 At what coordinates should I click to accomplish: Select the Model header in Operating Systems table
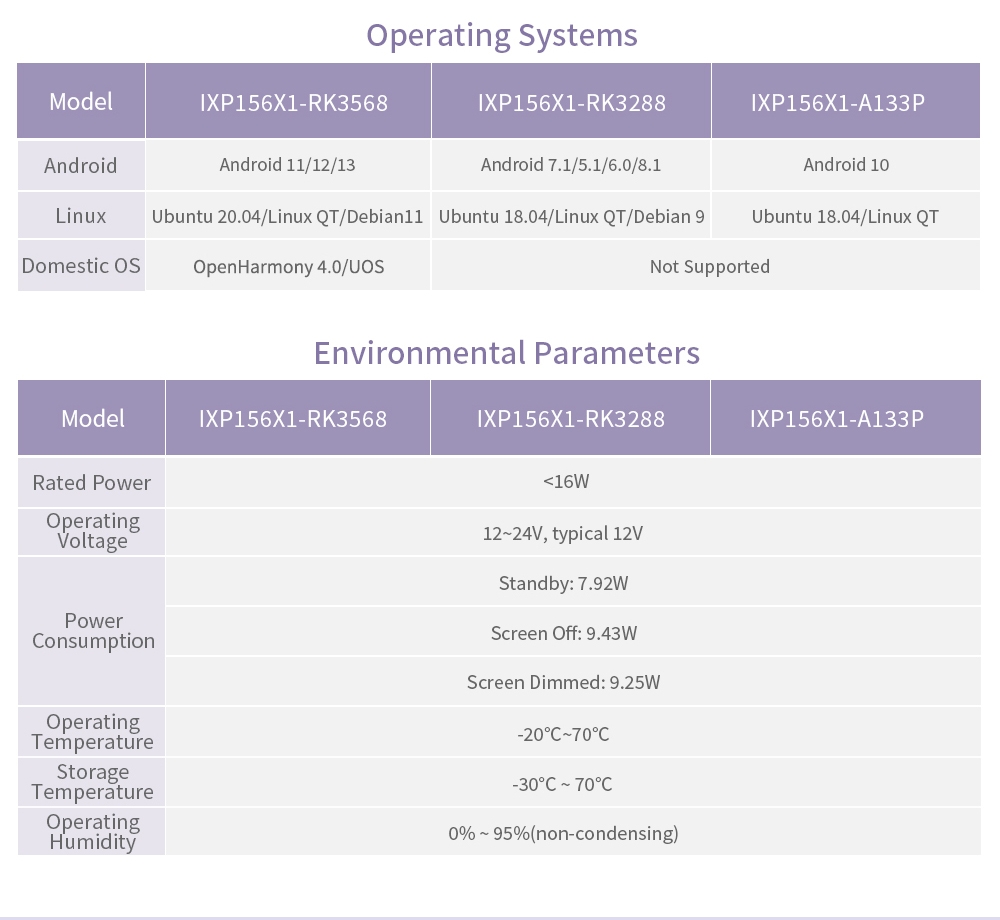(81, 101)
